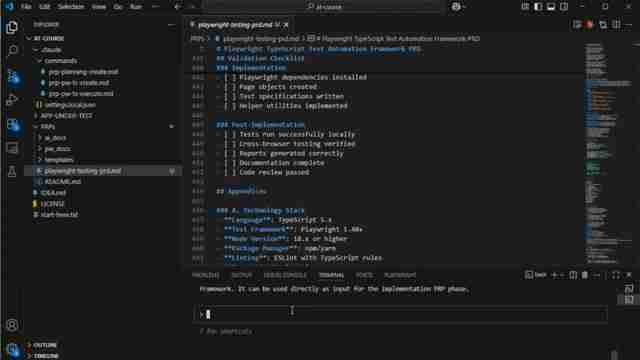Open the Selection menu

[x=71, y=7]
